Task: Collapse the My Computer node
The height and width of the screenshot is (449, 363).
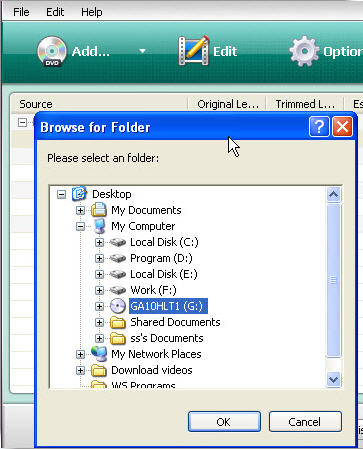Action: [x=80, y=226]
